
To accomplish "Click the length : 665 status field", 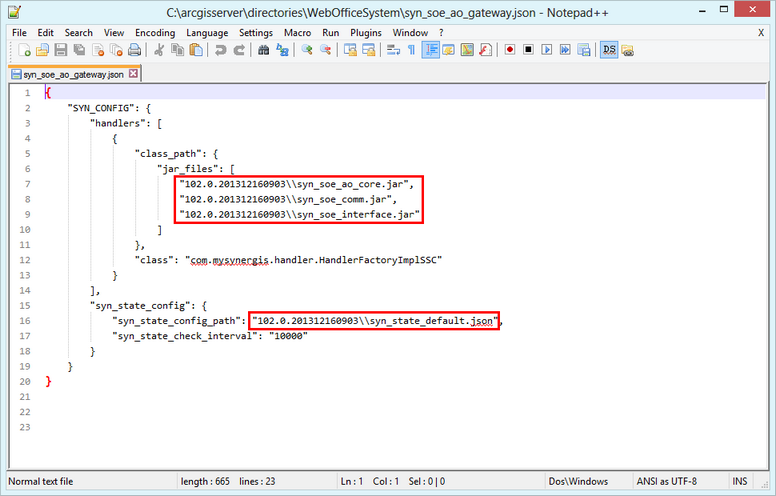I will [205, 481].
